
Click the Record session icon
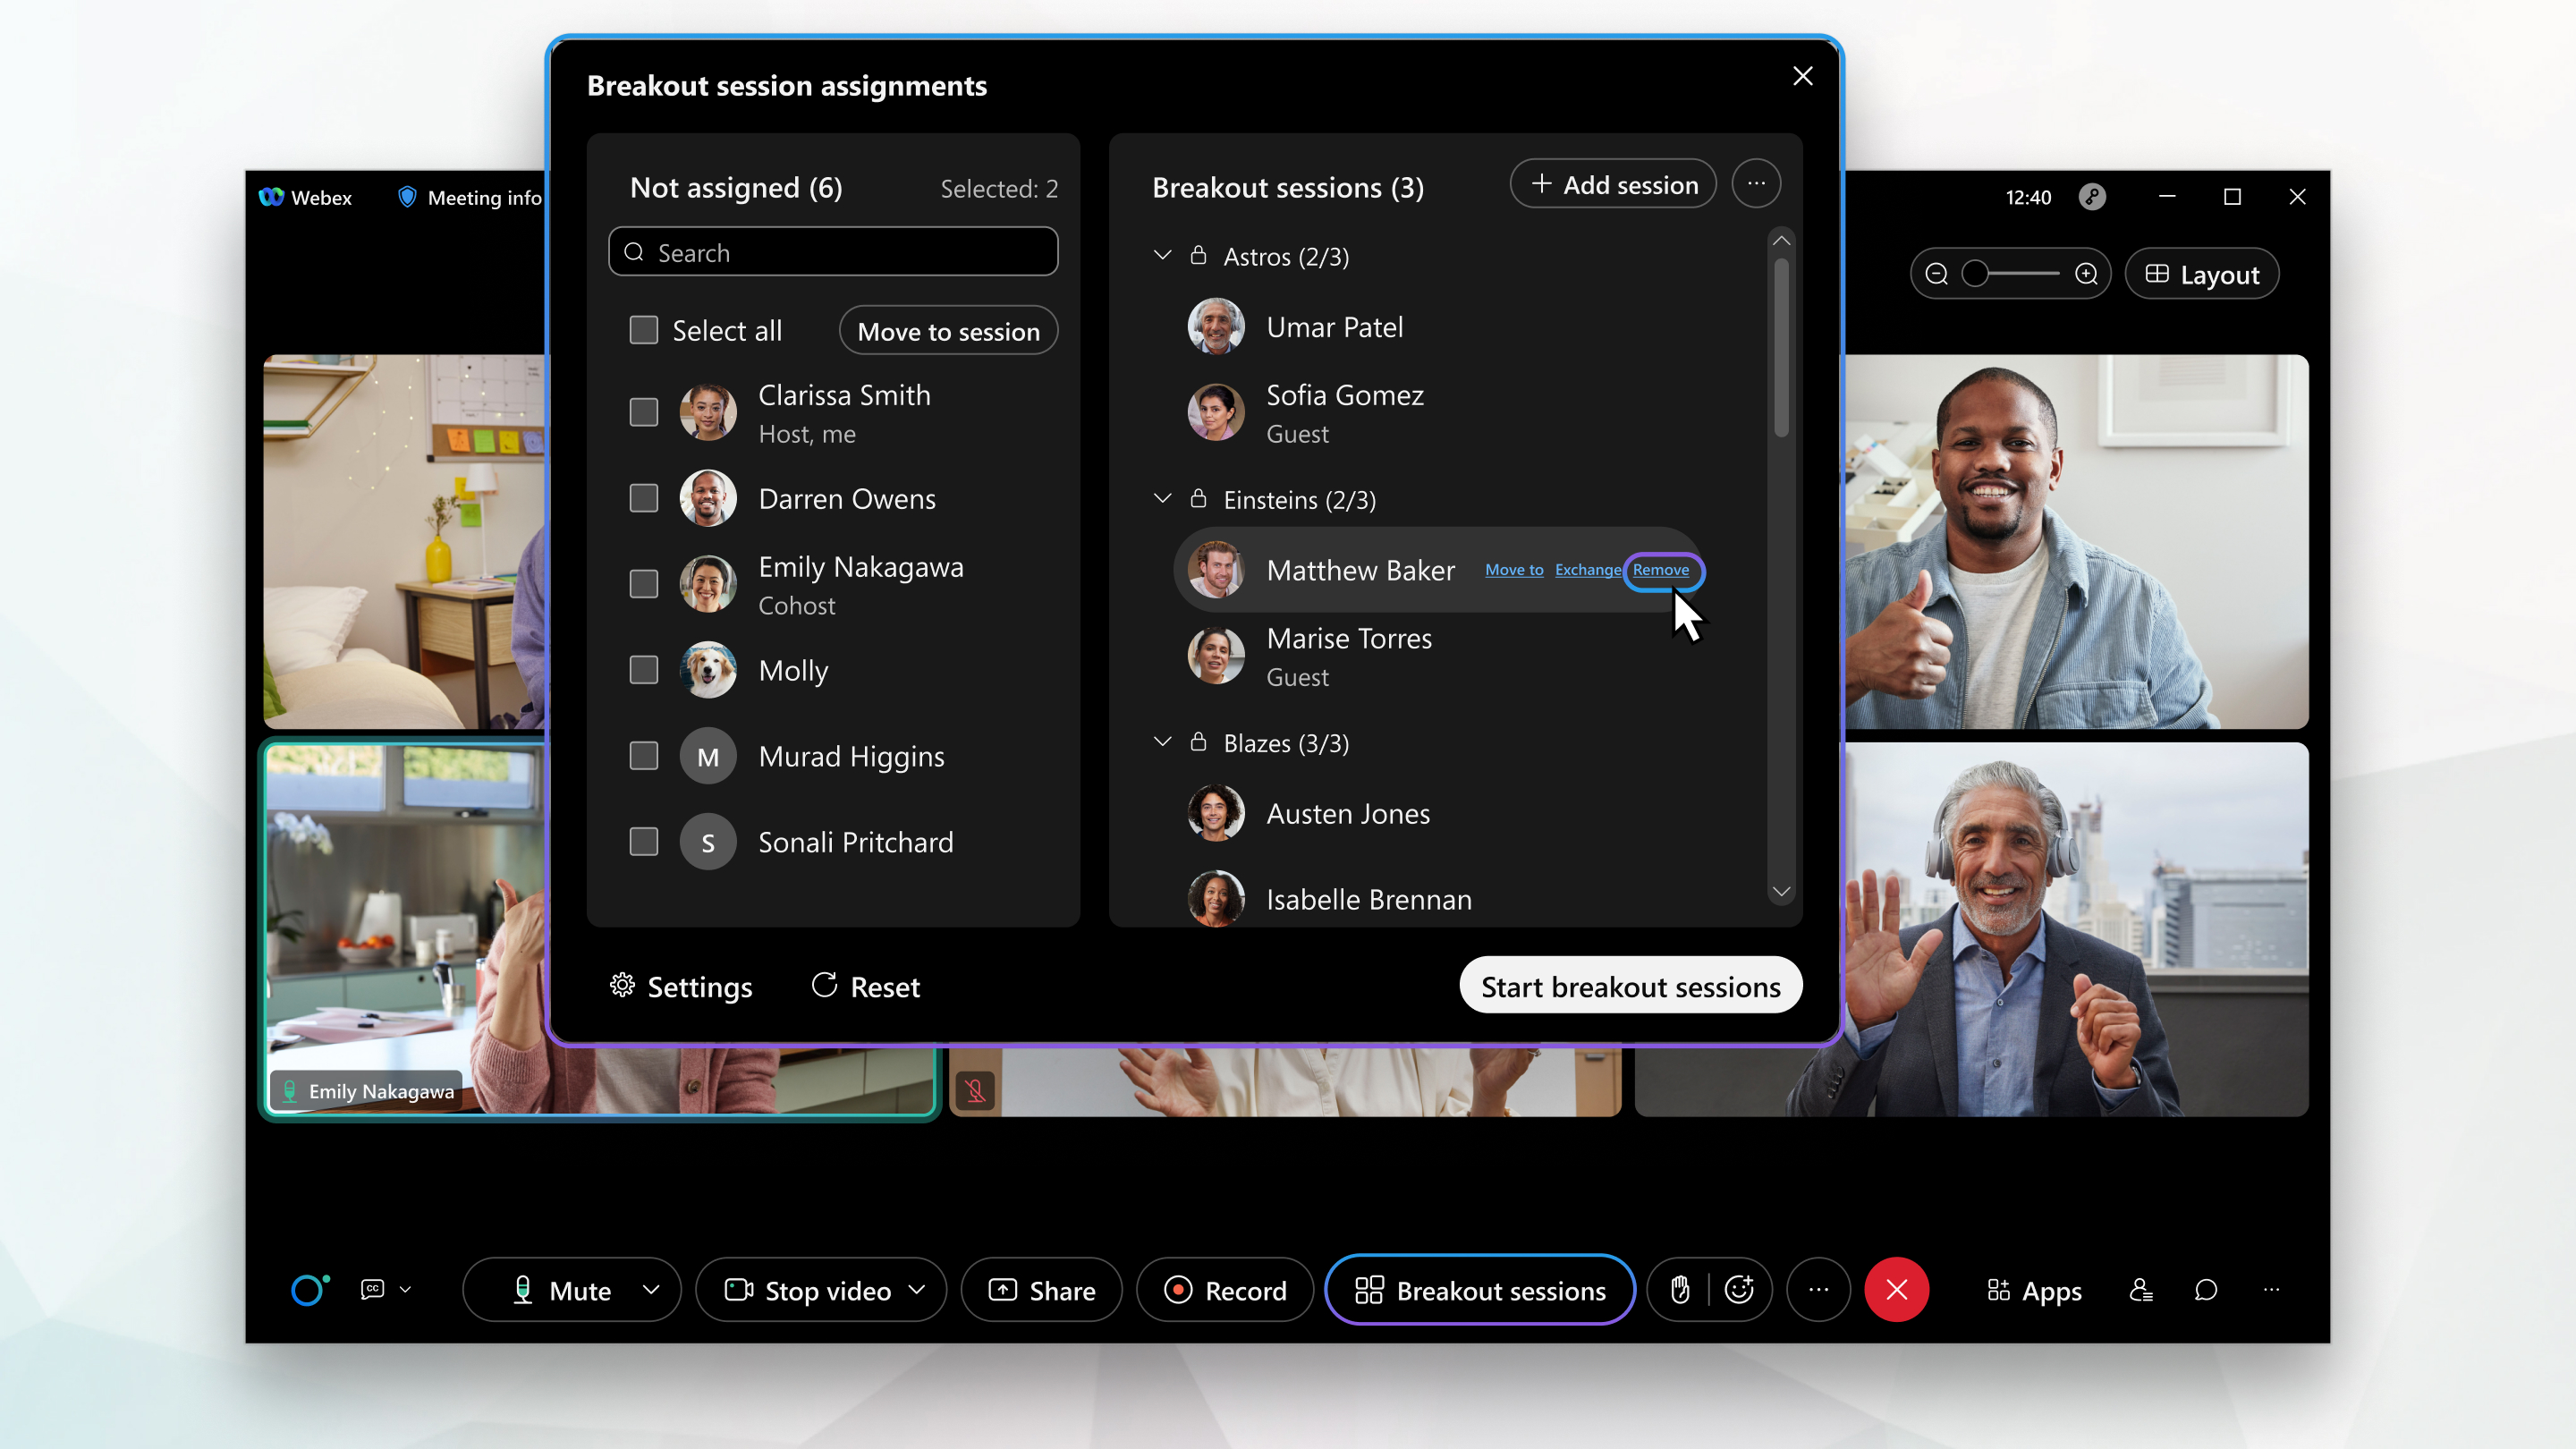[x=1176, y=1290]
